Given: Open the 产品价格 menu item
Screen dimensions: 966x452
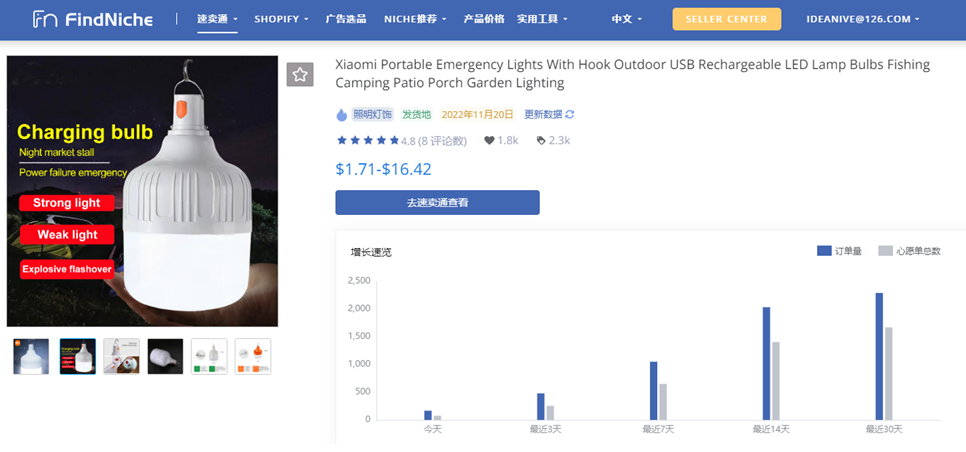Looking at the screenshot, I should point(484,19).
